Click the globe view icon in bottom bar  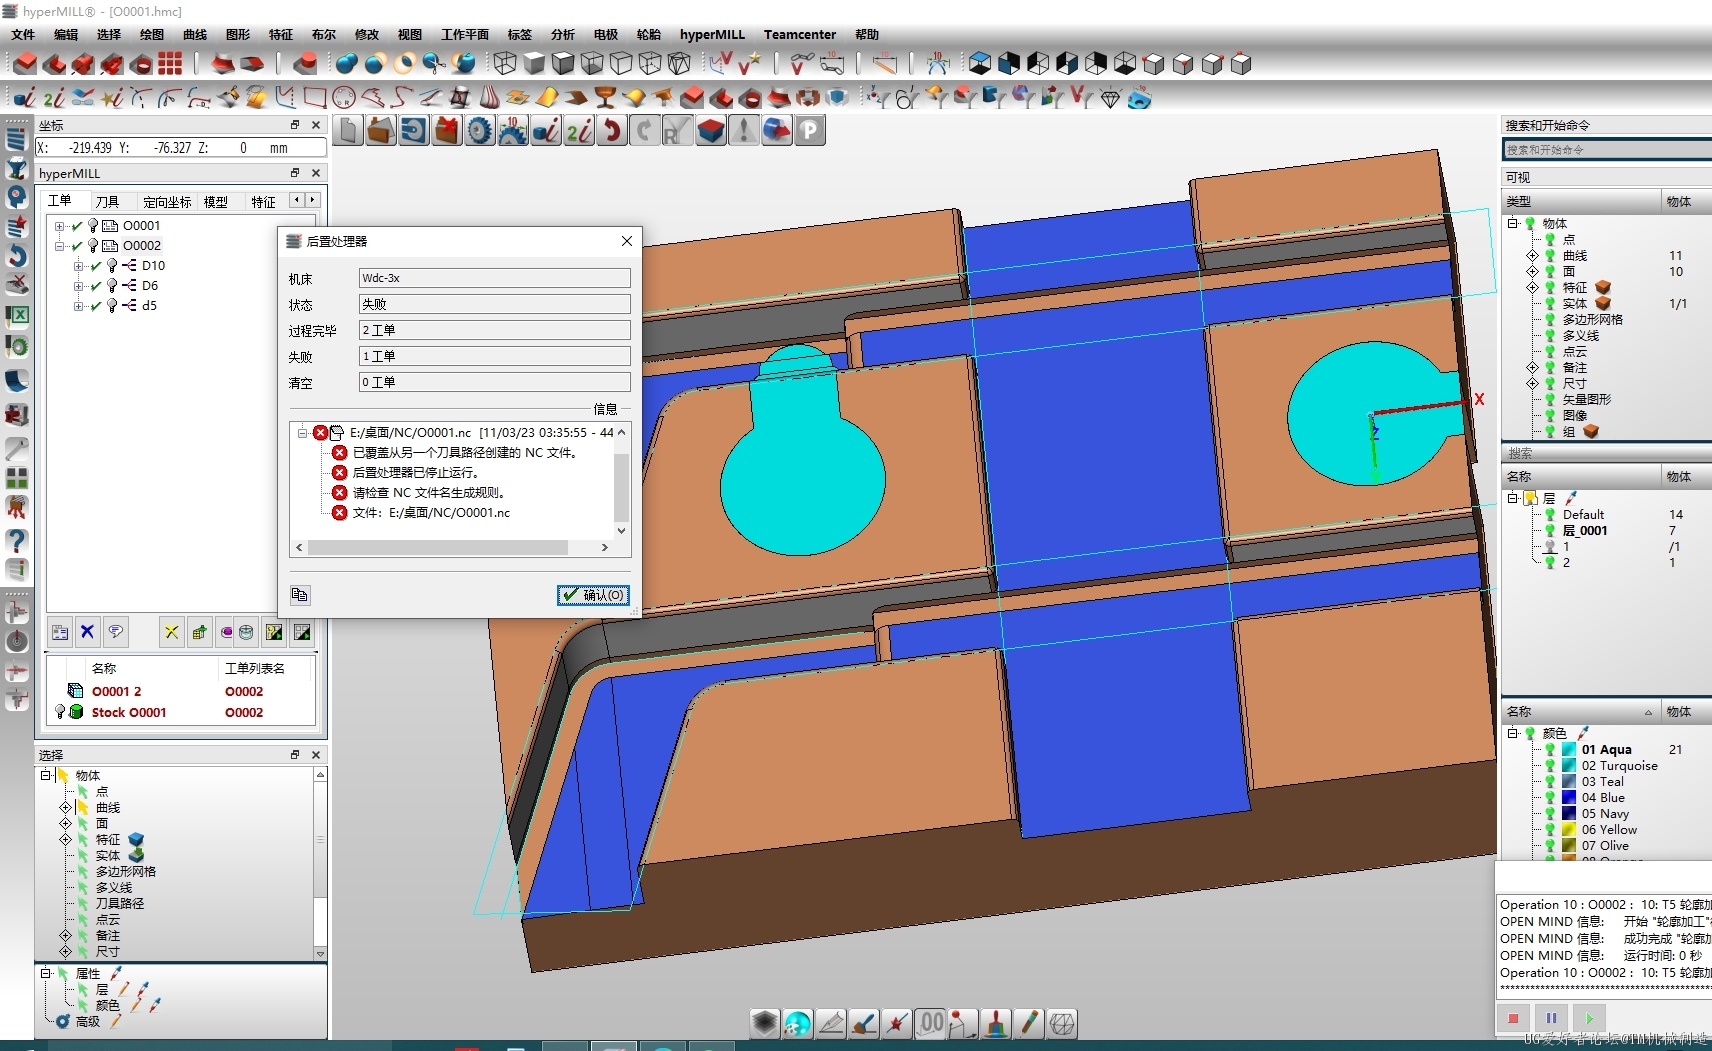click(798, 1023)
